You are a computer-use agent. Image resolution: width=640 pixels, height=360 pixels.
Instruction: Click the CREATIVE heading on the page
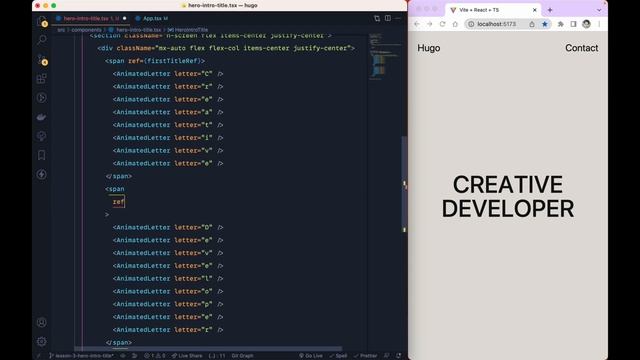(x=508, y=184)
